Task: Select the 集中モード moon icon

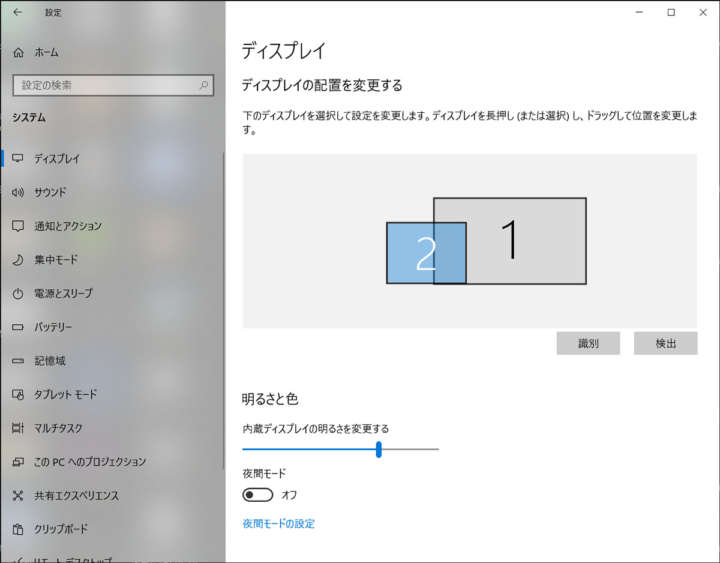Action: click(x=18, y=259)
